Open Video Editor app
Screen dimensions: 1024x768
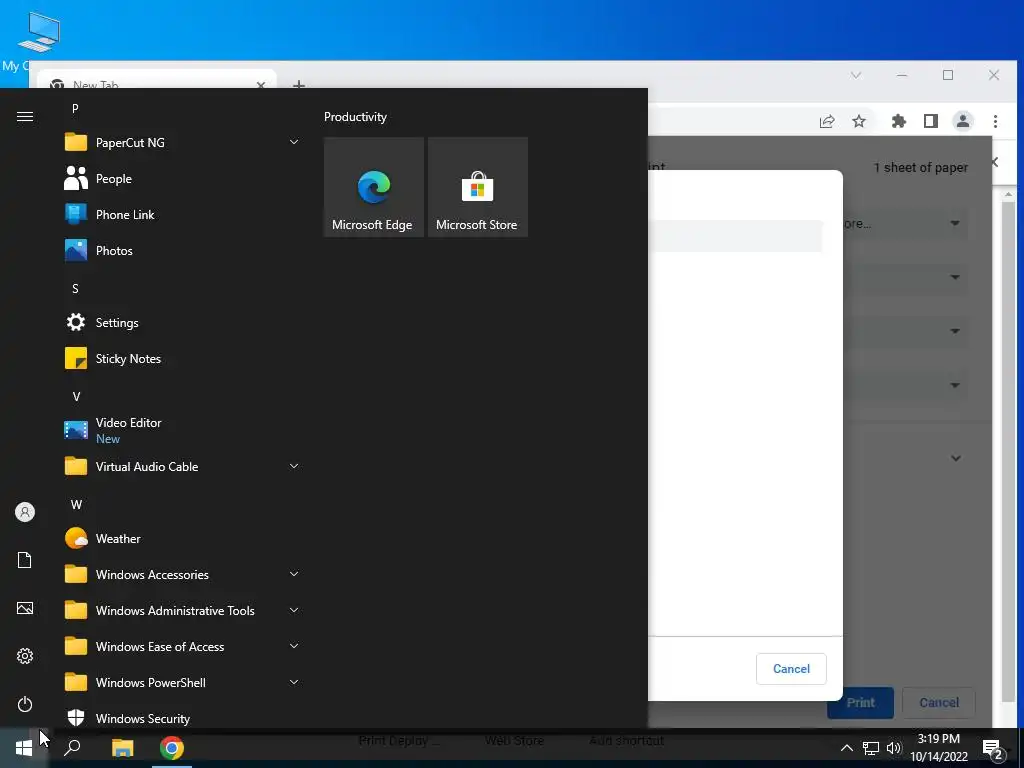182,430
